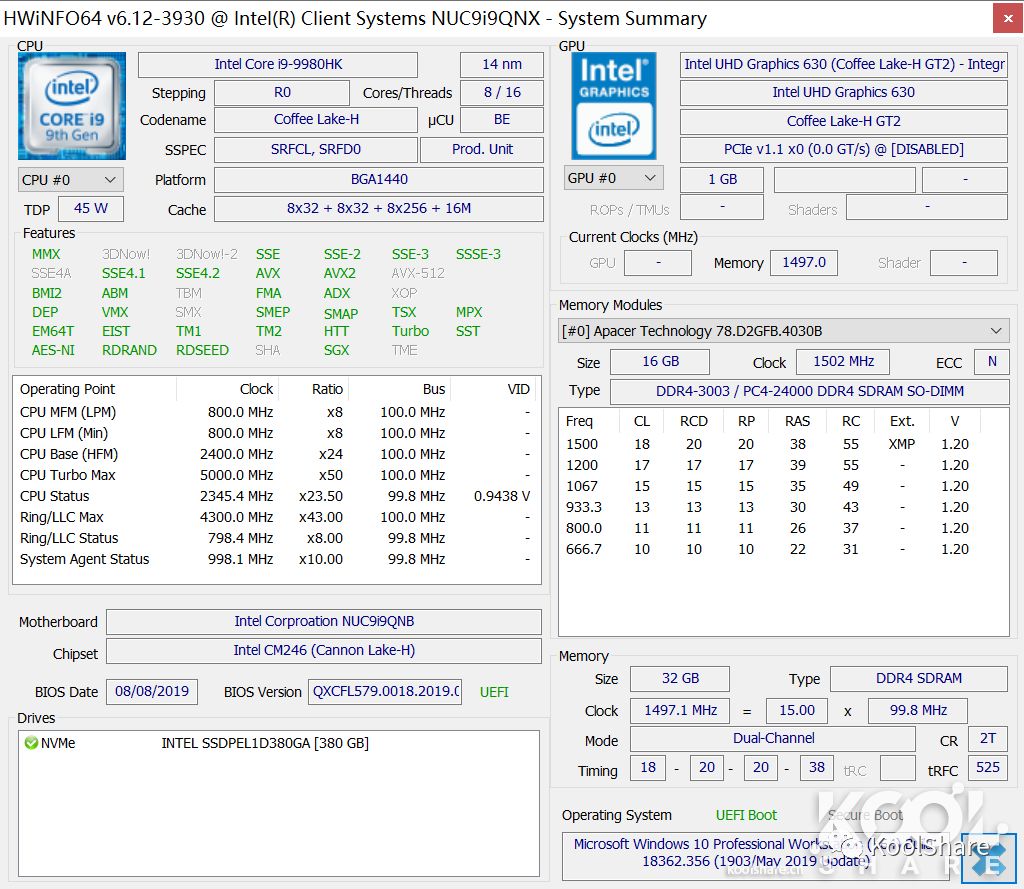Click the BGA1440 platform field
The image size is (1024, 889).
[379, 180]
